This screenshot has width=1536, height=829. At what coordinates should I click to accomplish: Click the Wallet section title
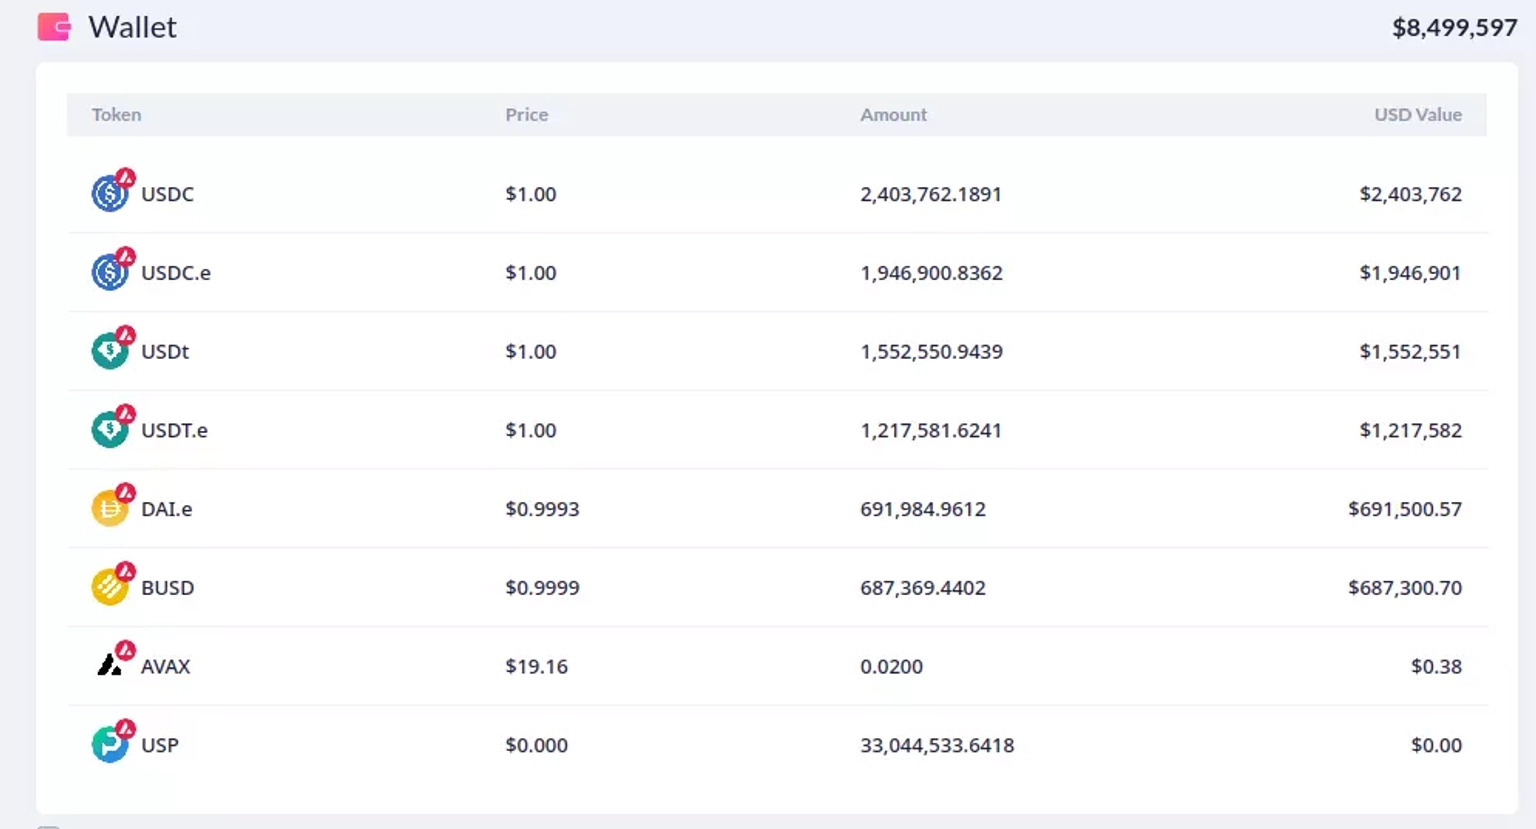(132, 27)
